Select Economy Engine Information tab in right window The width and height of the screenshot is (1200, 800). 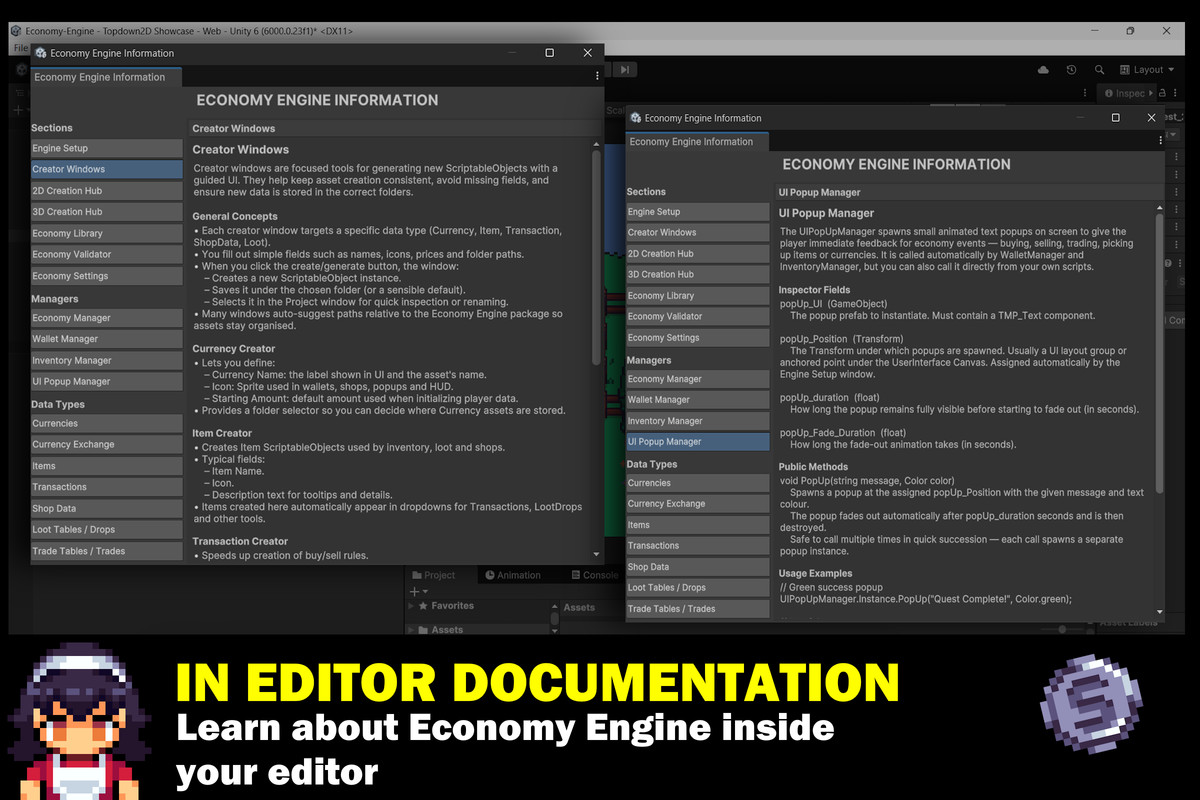click(697, 142)
